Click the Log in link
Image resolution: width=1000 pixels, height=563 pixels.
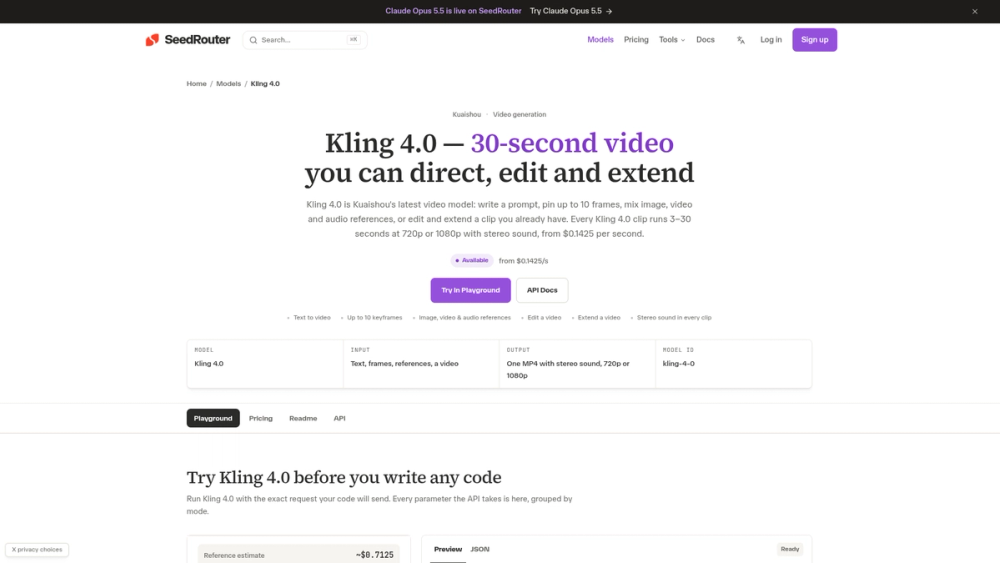pos(770,40)
